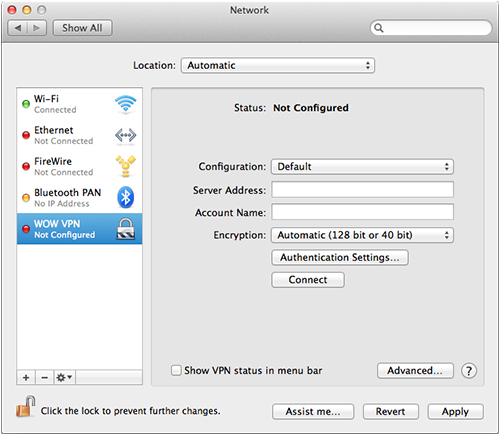The height and width of the screenshot is (435, 500).
Task: Click Show All in the toolbar
Action: coord(82,28)
